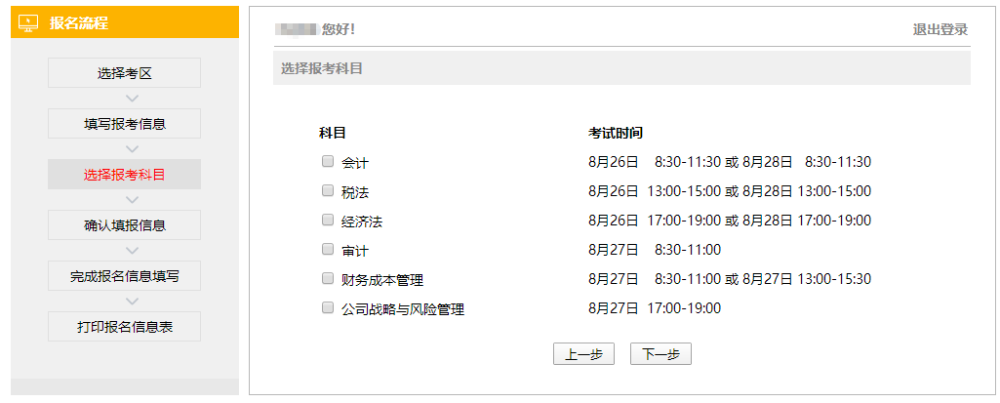Viewport: 1000px width, 403px height.
Task: Click the arrow below 选择考区
Action: (131, 98)
